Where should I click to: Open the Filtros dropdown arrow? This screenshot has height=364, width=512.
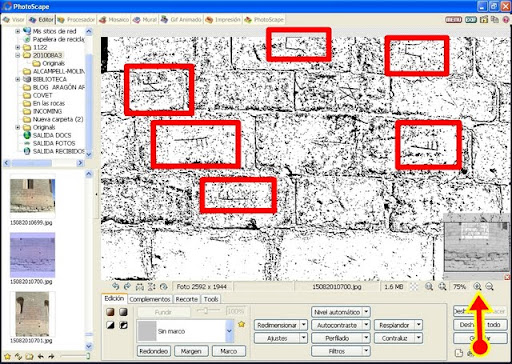[x=366, y=351]
